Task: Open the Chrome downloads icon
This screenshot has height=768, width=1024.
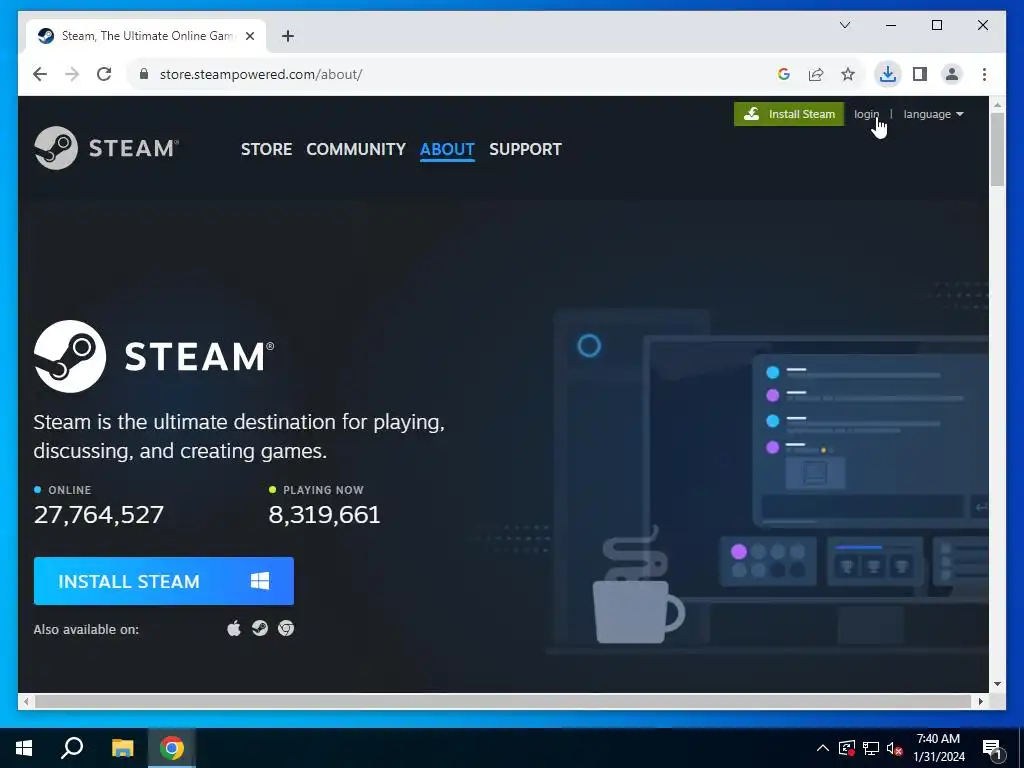Action: [x=888, y=74]
